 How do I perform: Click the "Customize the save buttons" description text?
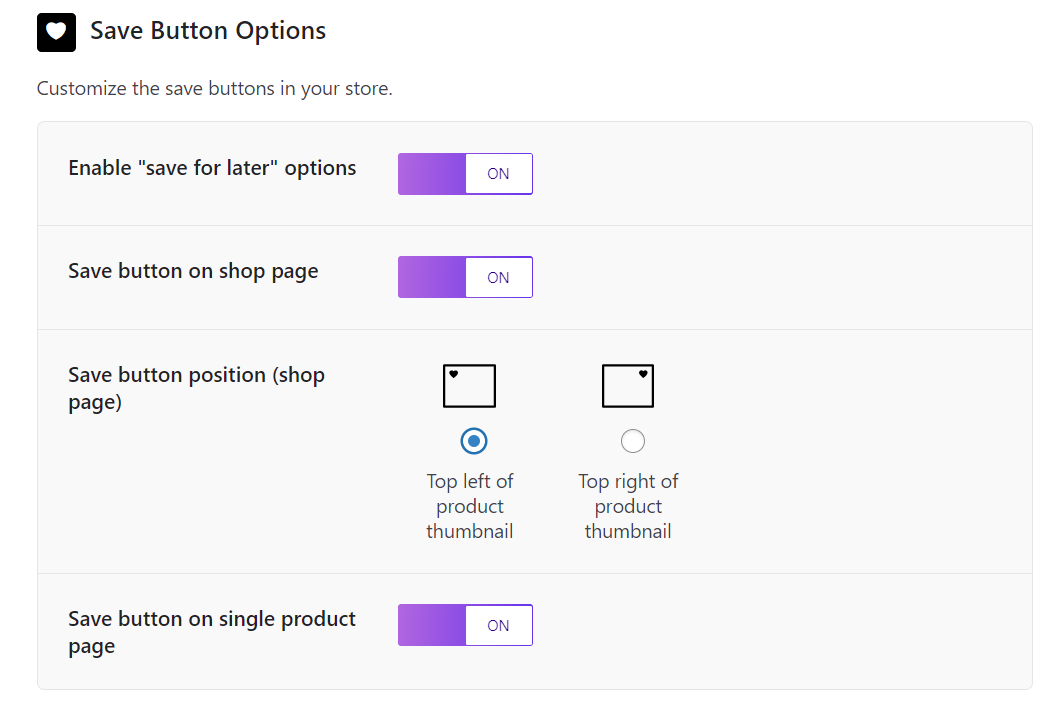214,88
